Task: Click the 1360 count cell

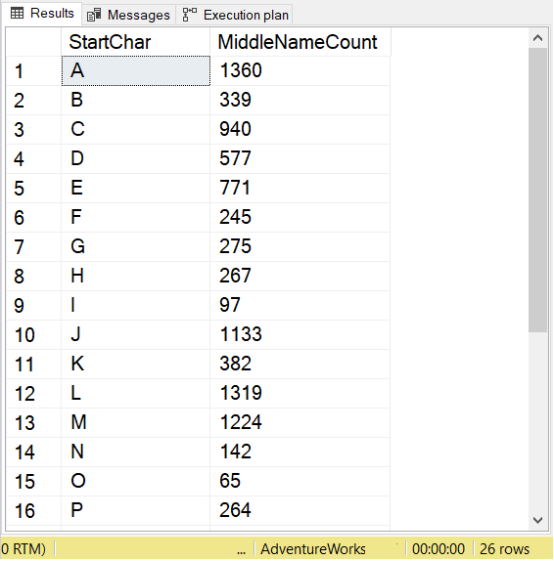Action: (300, 70)
